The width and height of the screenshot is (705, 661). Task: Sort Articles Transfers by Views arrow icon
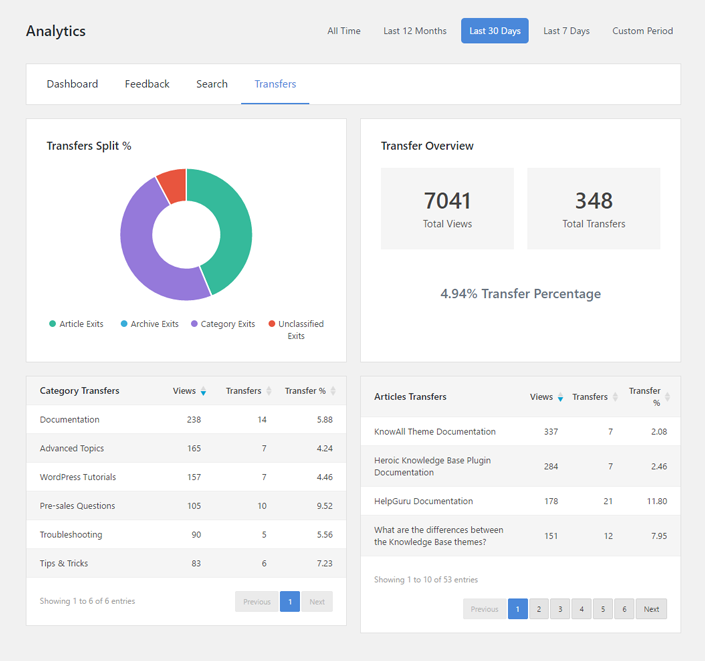coord(560,397)
